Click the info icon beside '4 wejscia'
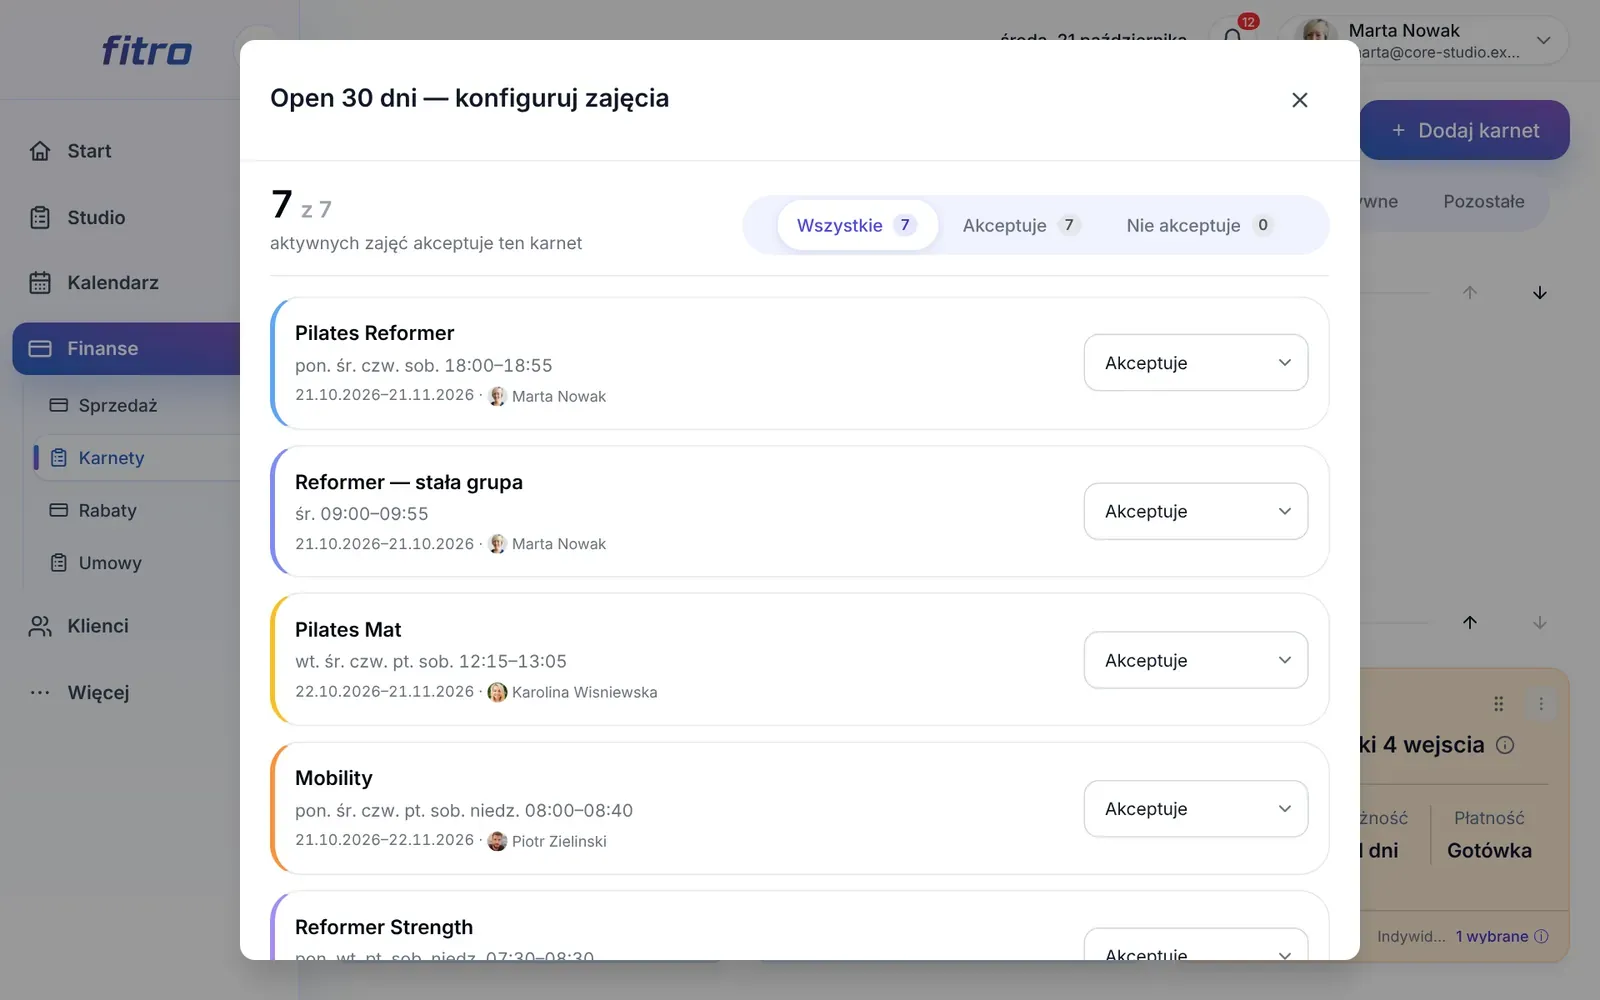Viewport: 1600px width, 1000px height. (1505, 745)
